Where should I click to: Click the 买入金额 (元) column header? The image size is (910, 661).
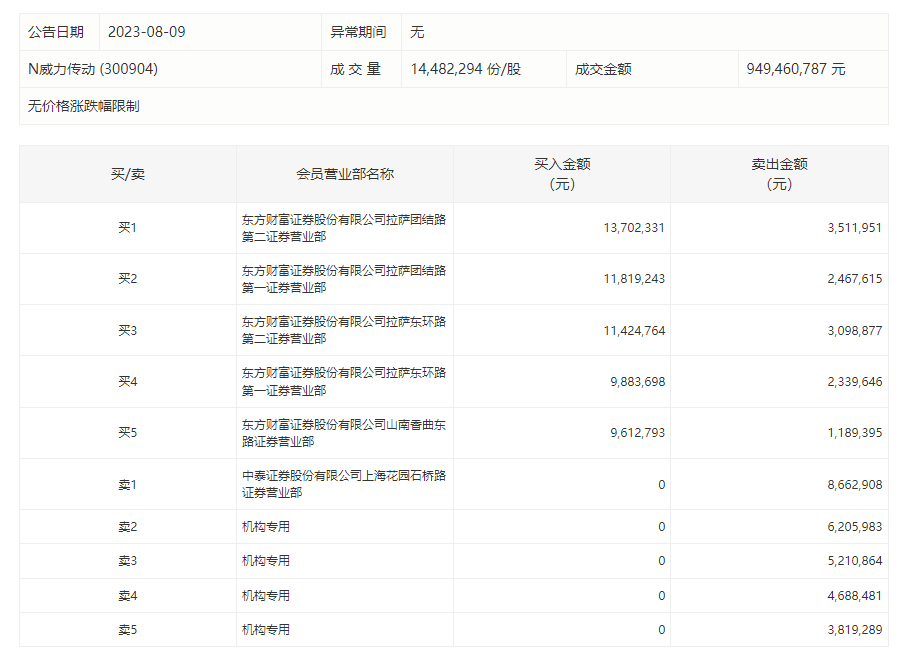click(x=562, y=174)
